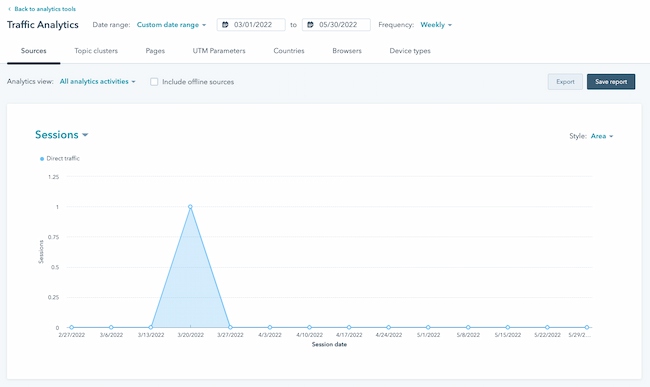Viewport: 650px width, 387px height.
Task: Click the 'Session date' axis label
Action: pyautogui.click(x=329, y=344)
